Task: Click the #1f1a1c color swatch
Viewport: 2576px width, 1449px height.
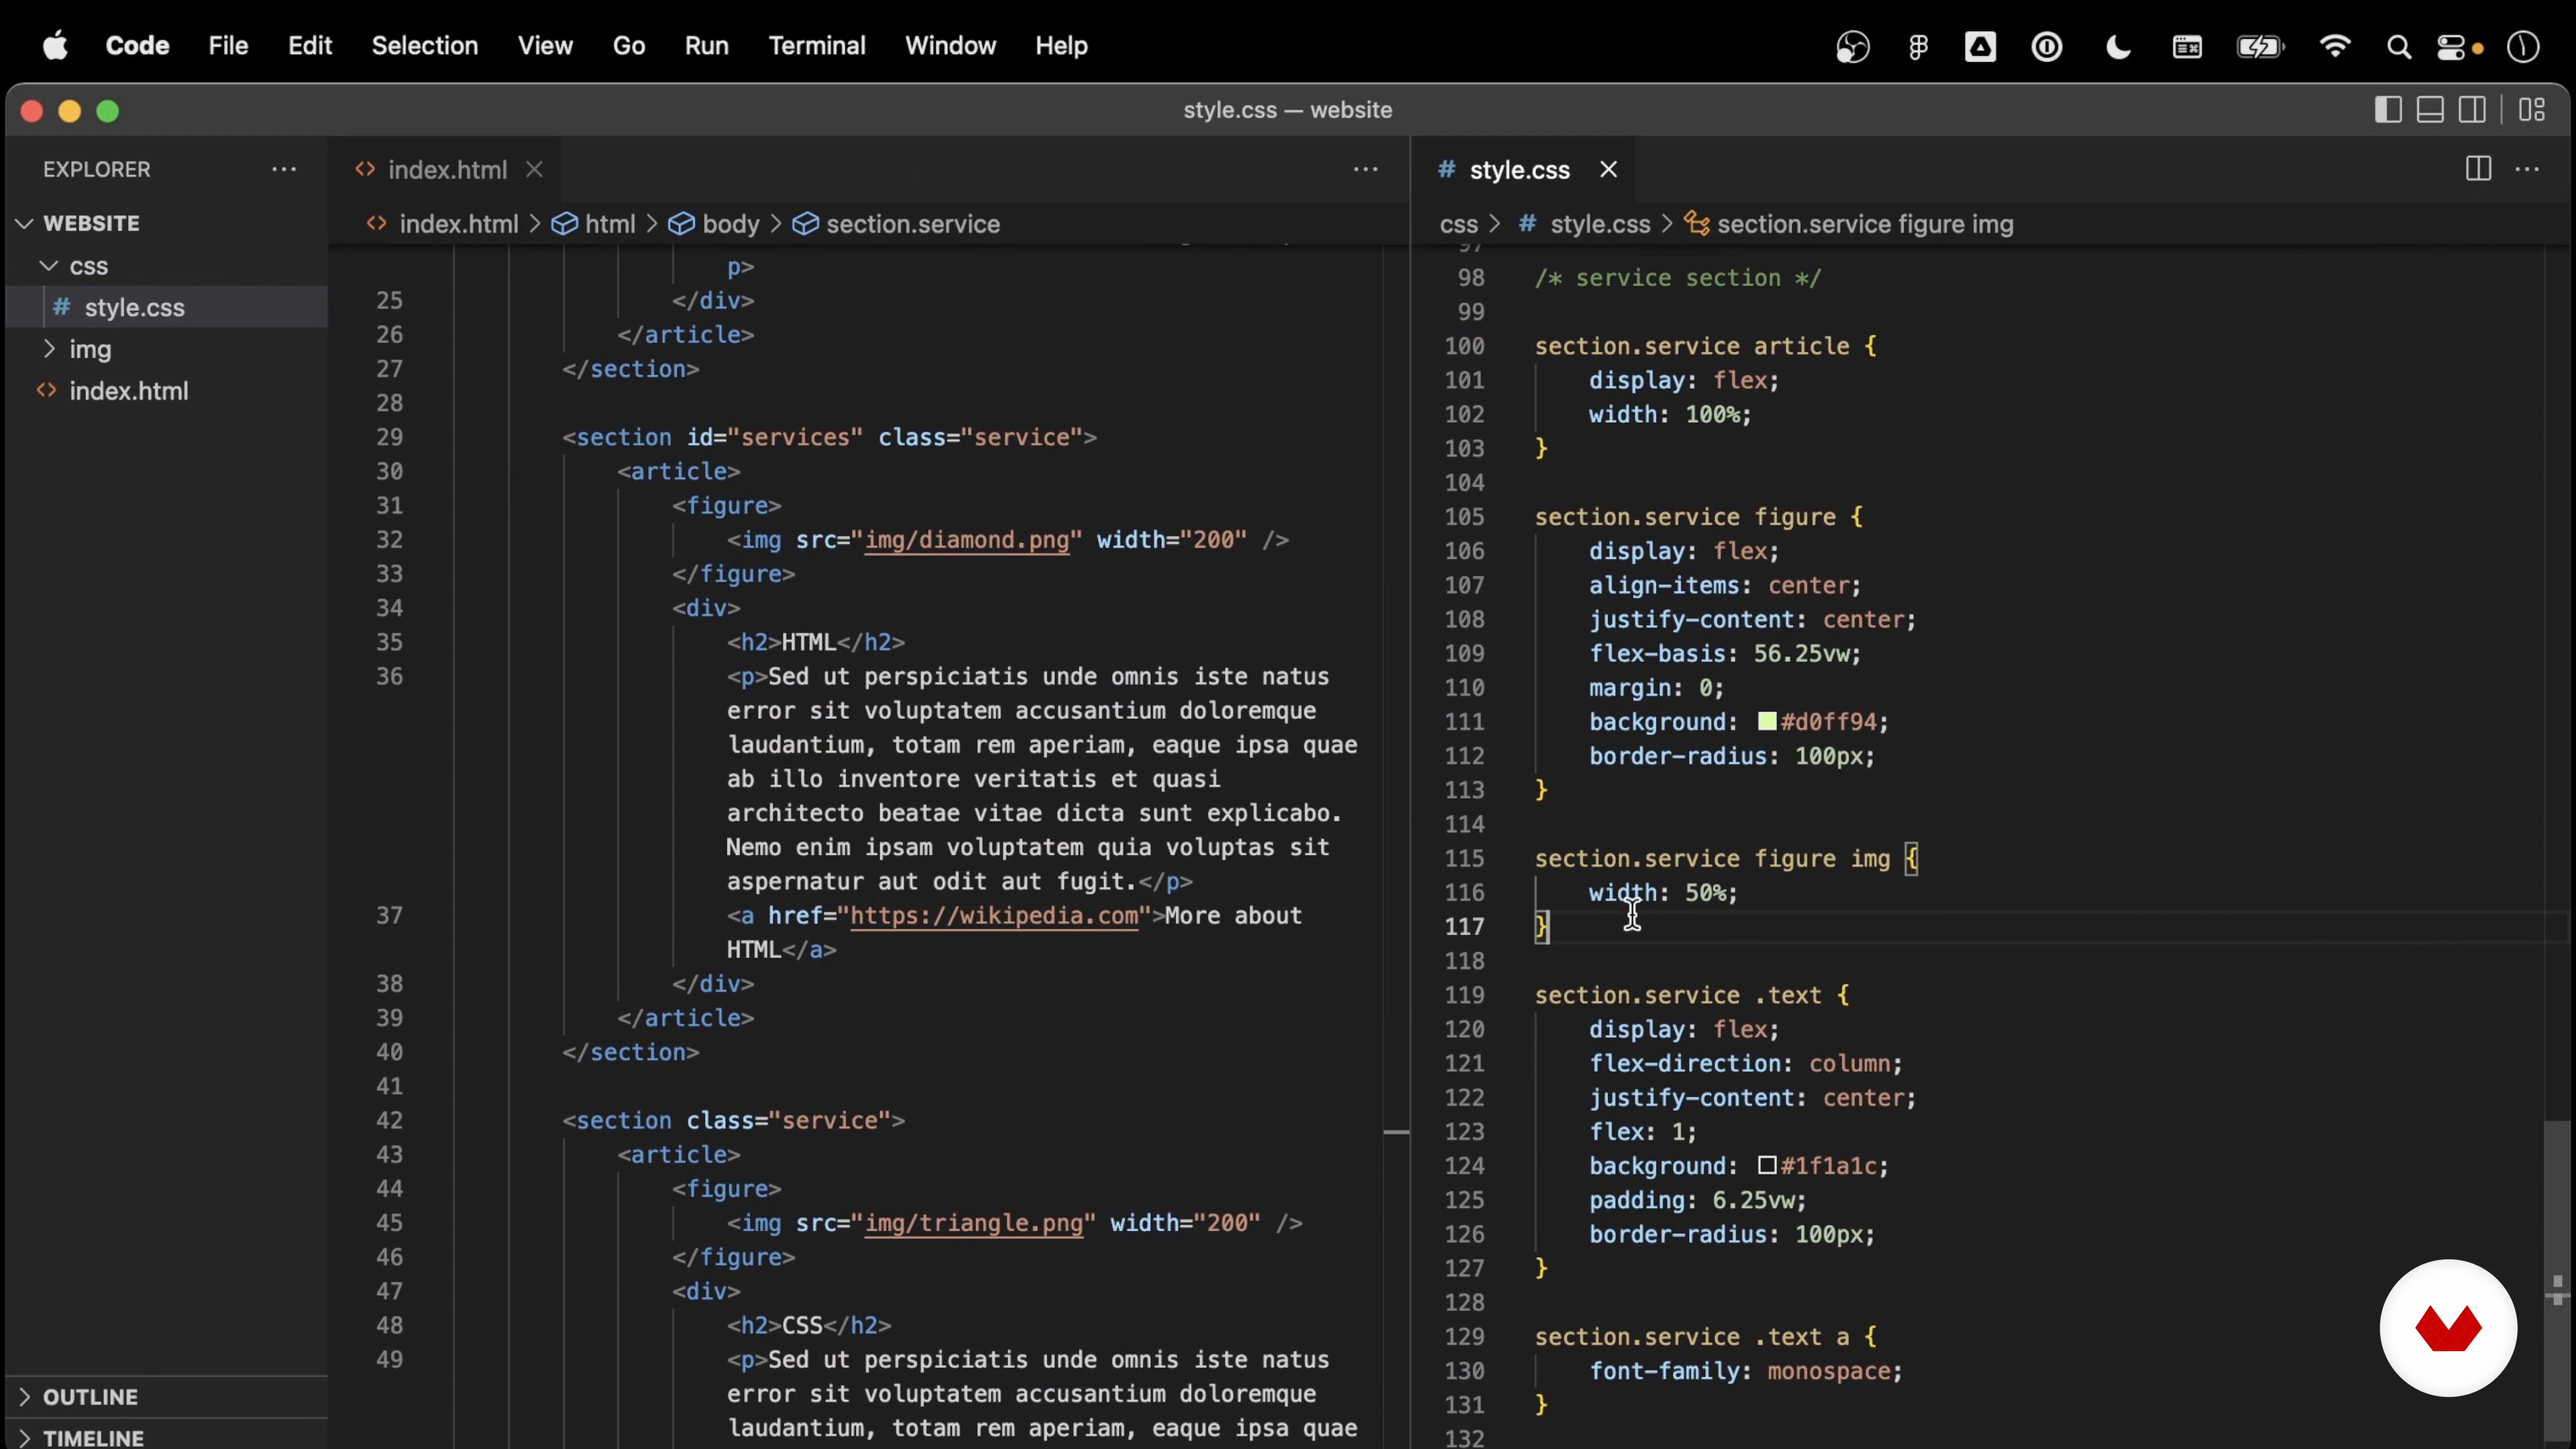Action: coord(1767,1165)
